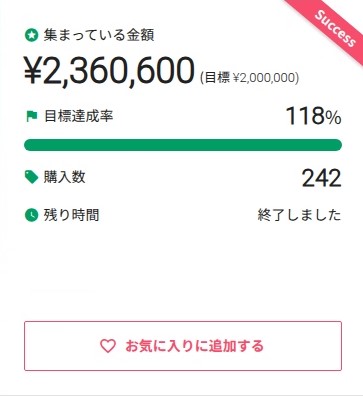Screen dimensions: 363x396
Task: Click the 目標 word in parentheses
Action: pos(217,78)
